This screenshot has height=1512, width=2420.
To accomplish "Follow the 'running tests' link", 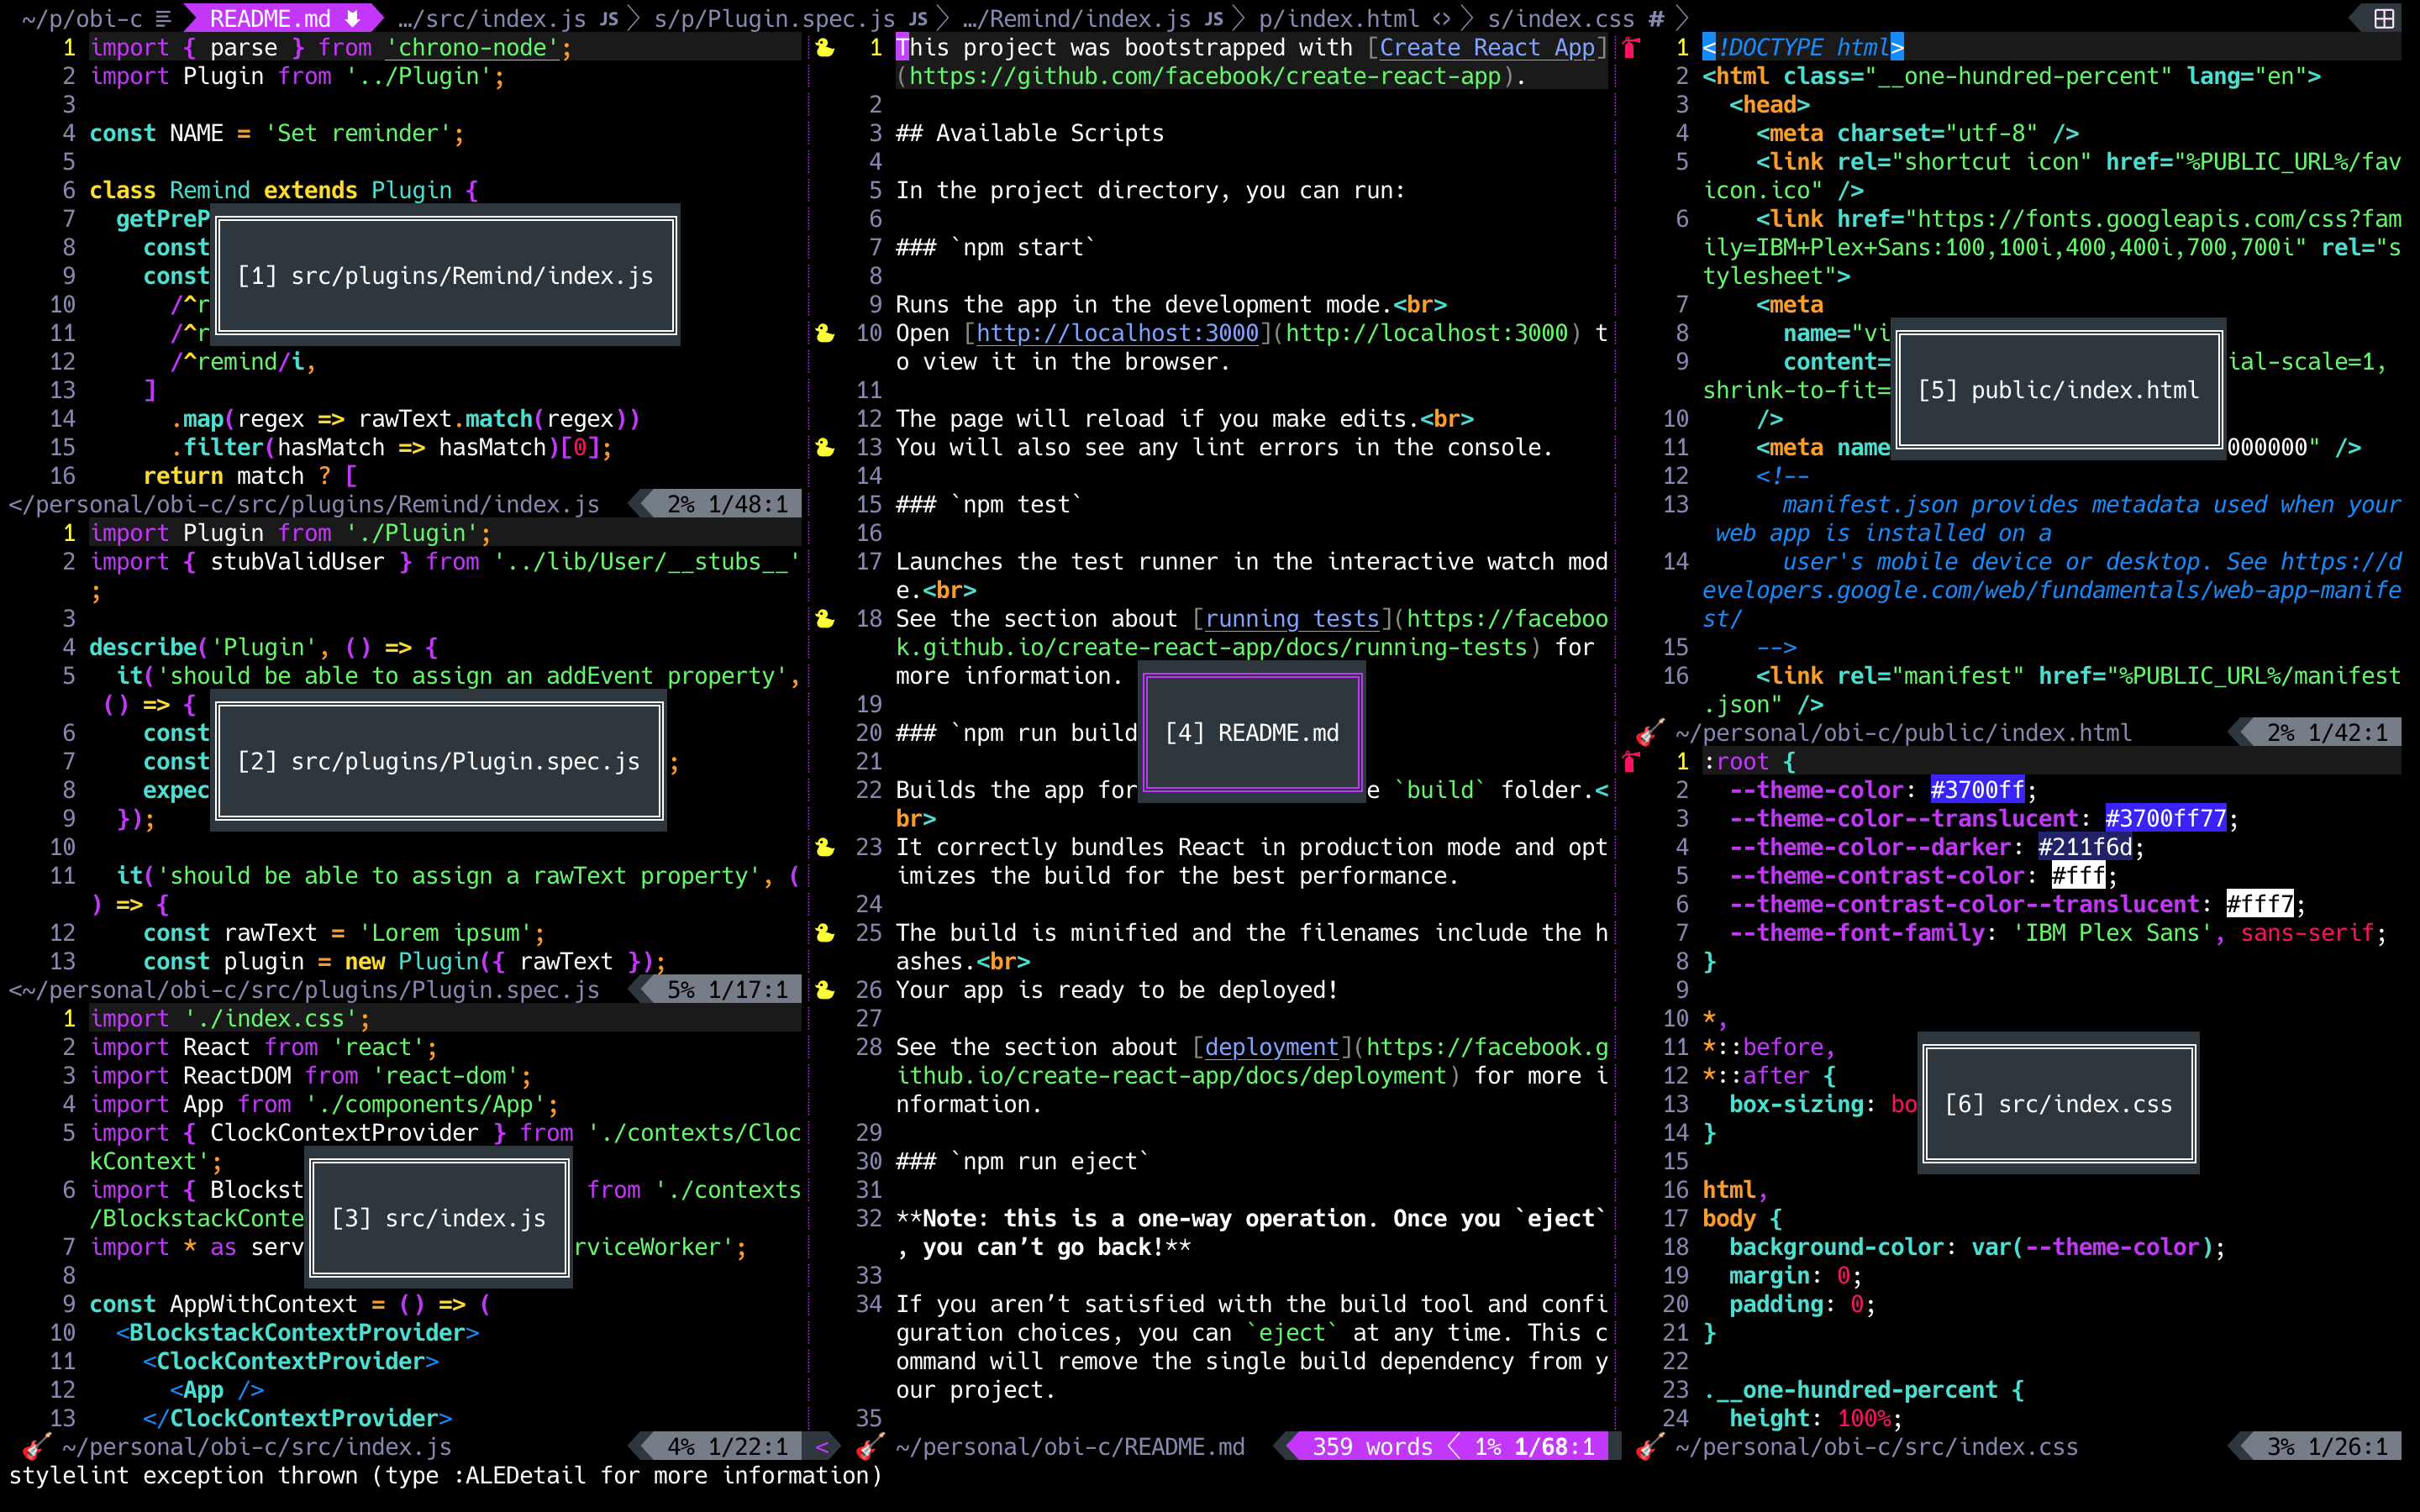I will point(1292,619).
